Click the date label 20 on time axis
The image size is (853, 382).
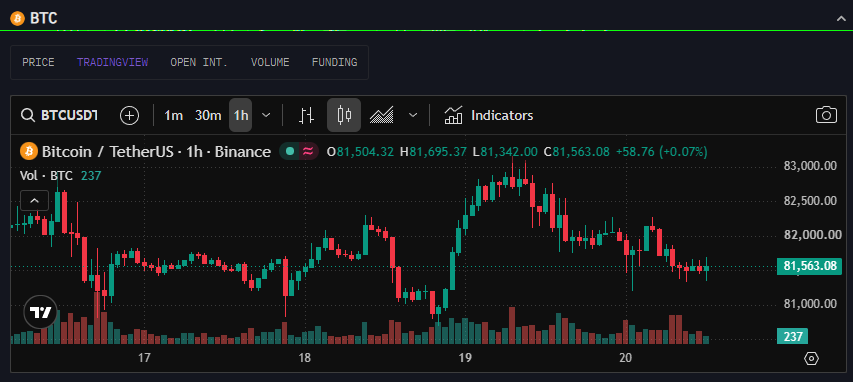click(x=626, y=358)
